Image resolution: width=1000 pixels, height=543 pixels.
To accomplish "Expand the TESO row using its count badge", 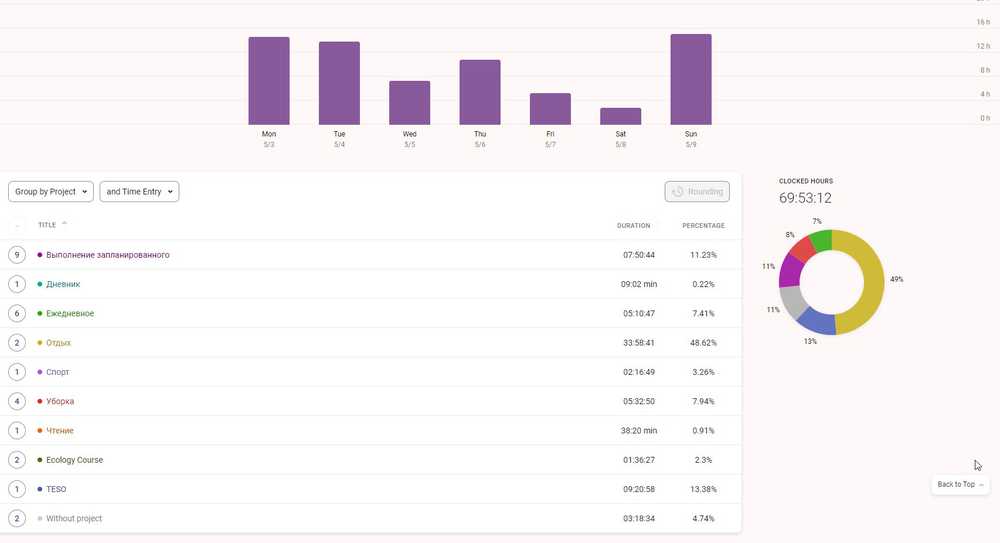I will 16,489.
